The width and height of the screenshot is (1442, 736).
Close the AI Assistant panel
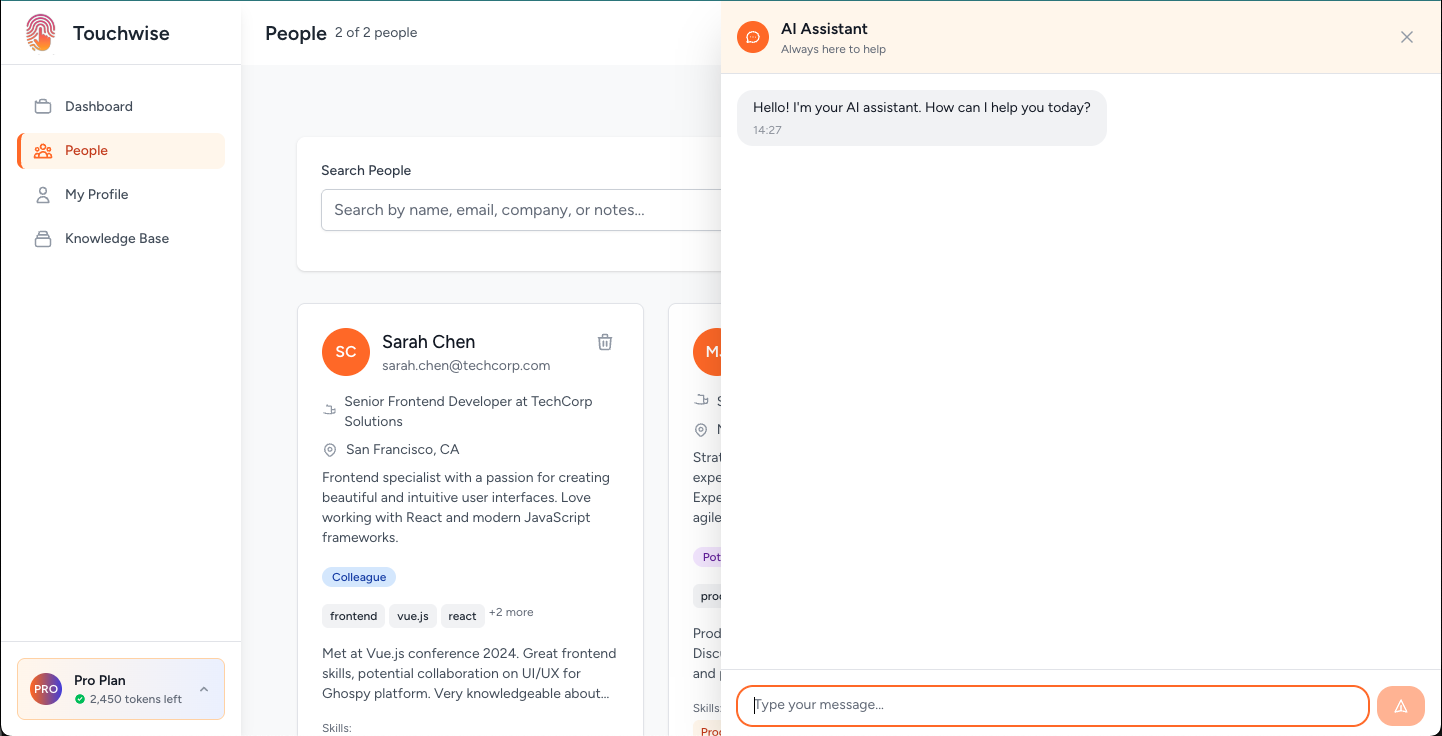1406,37
